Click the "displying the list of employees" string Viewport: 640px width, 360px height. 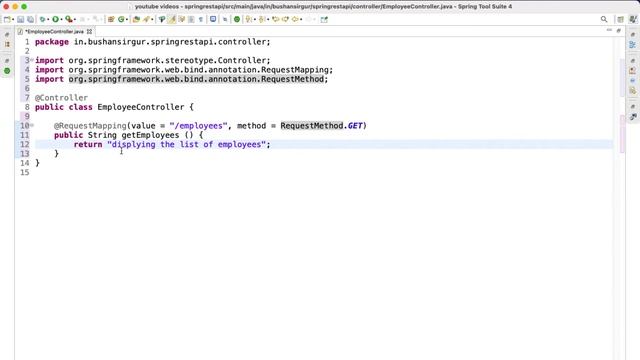(186, 144)
